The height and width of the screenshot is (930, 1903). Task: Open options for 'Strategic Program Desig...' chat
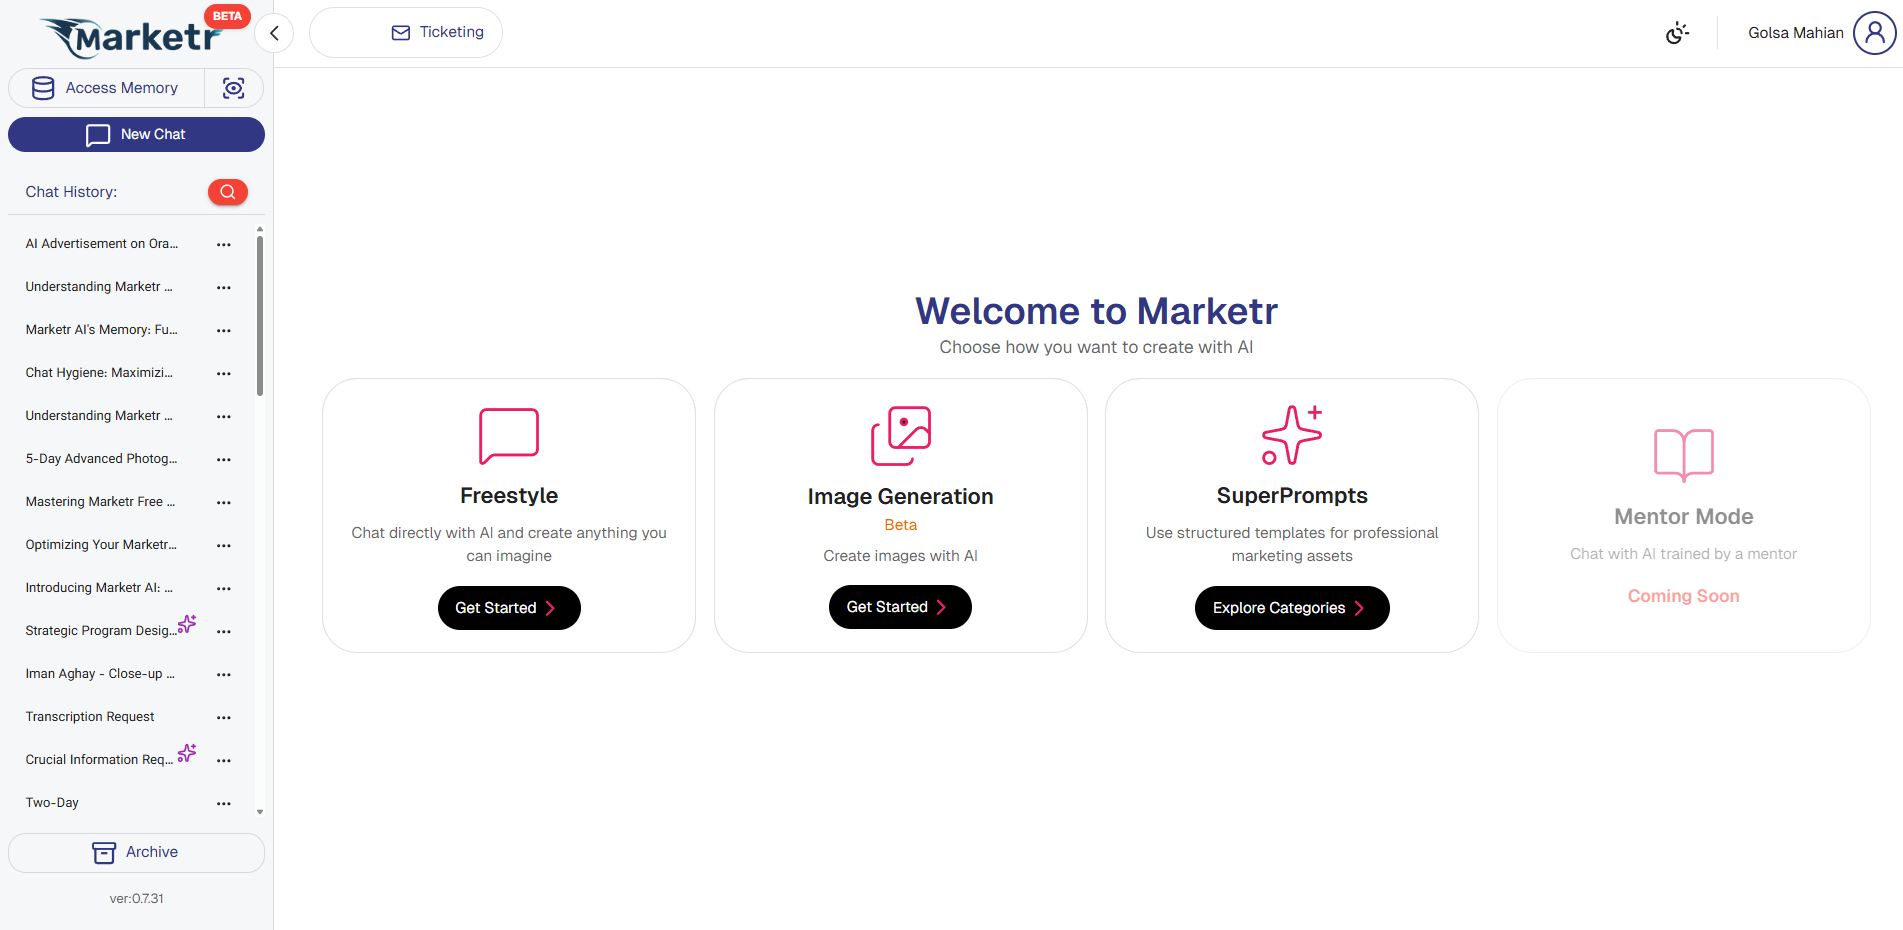(224, 632)
